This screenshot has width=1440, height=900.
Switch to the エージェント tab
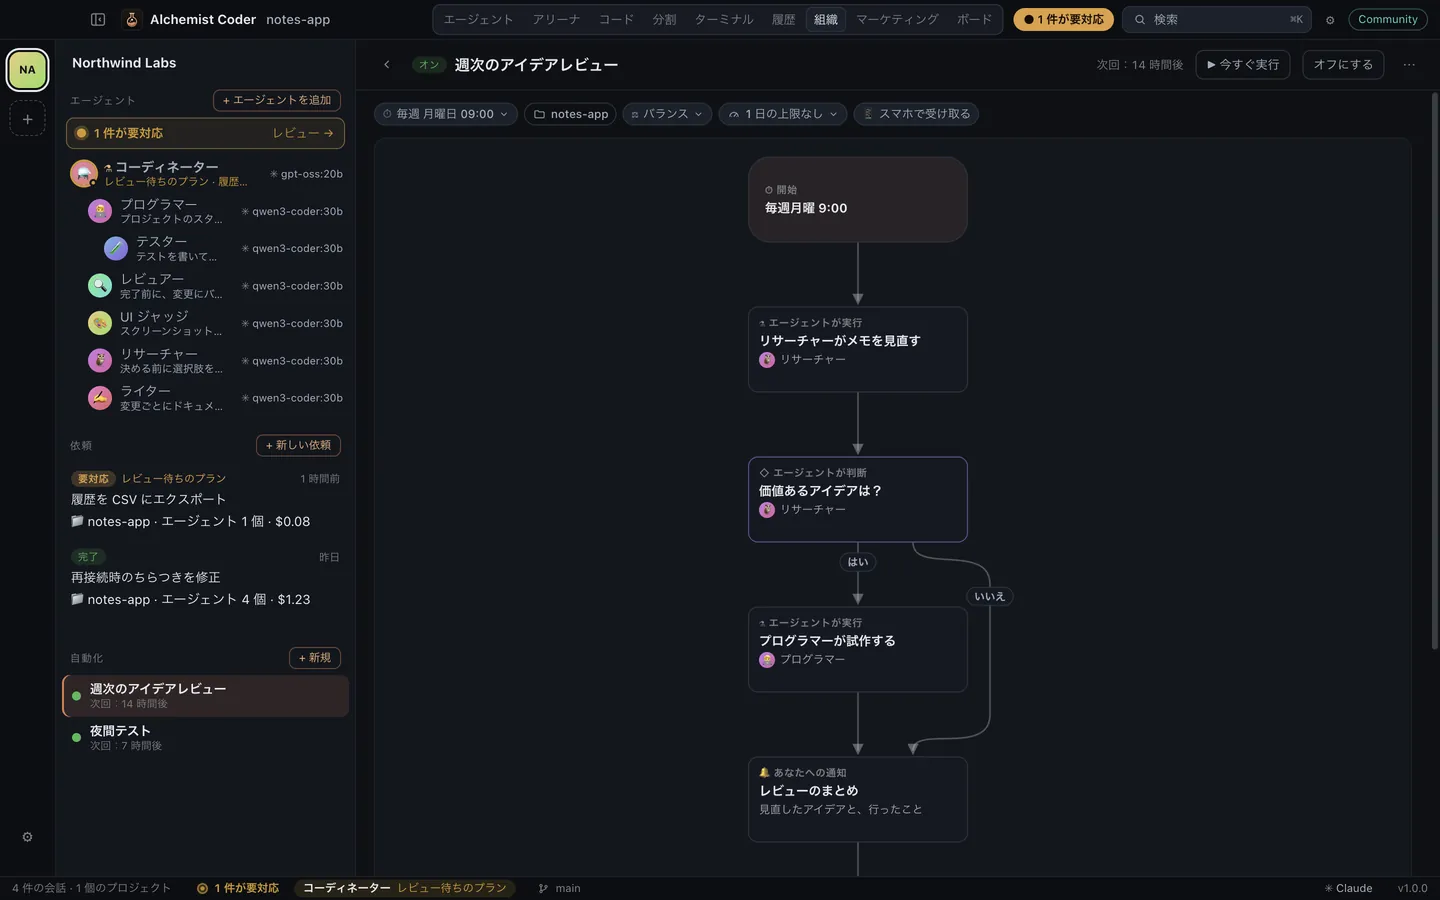point(478,20)
